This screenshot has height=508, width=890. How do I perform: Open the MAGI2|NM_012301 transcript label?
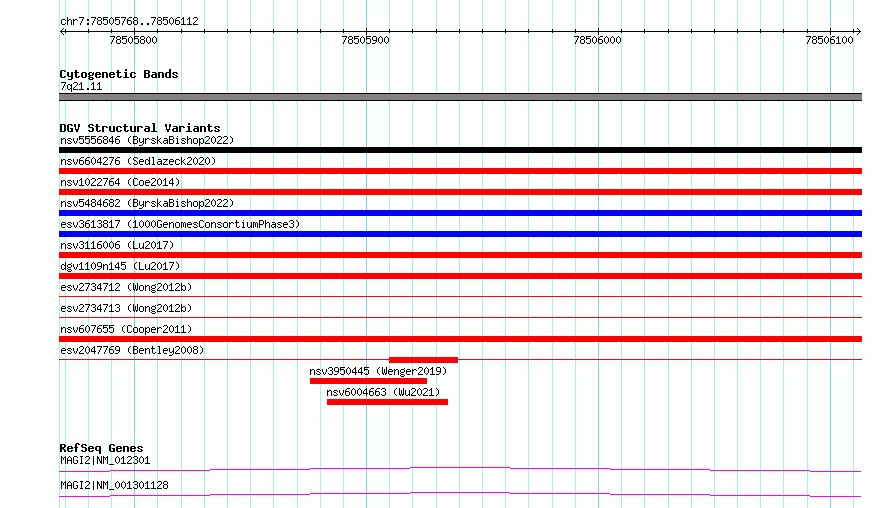(105, 460)
